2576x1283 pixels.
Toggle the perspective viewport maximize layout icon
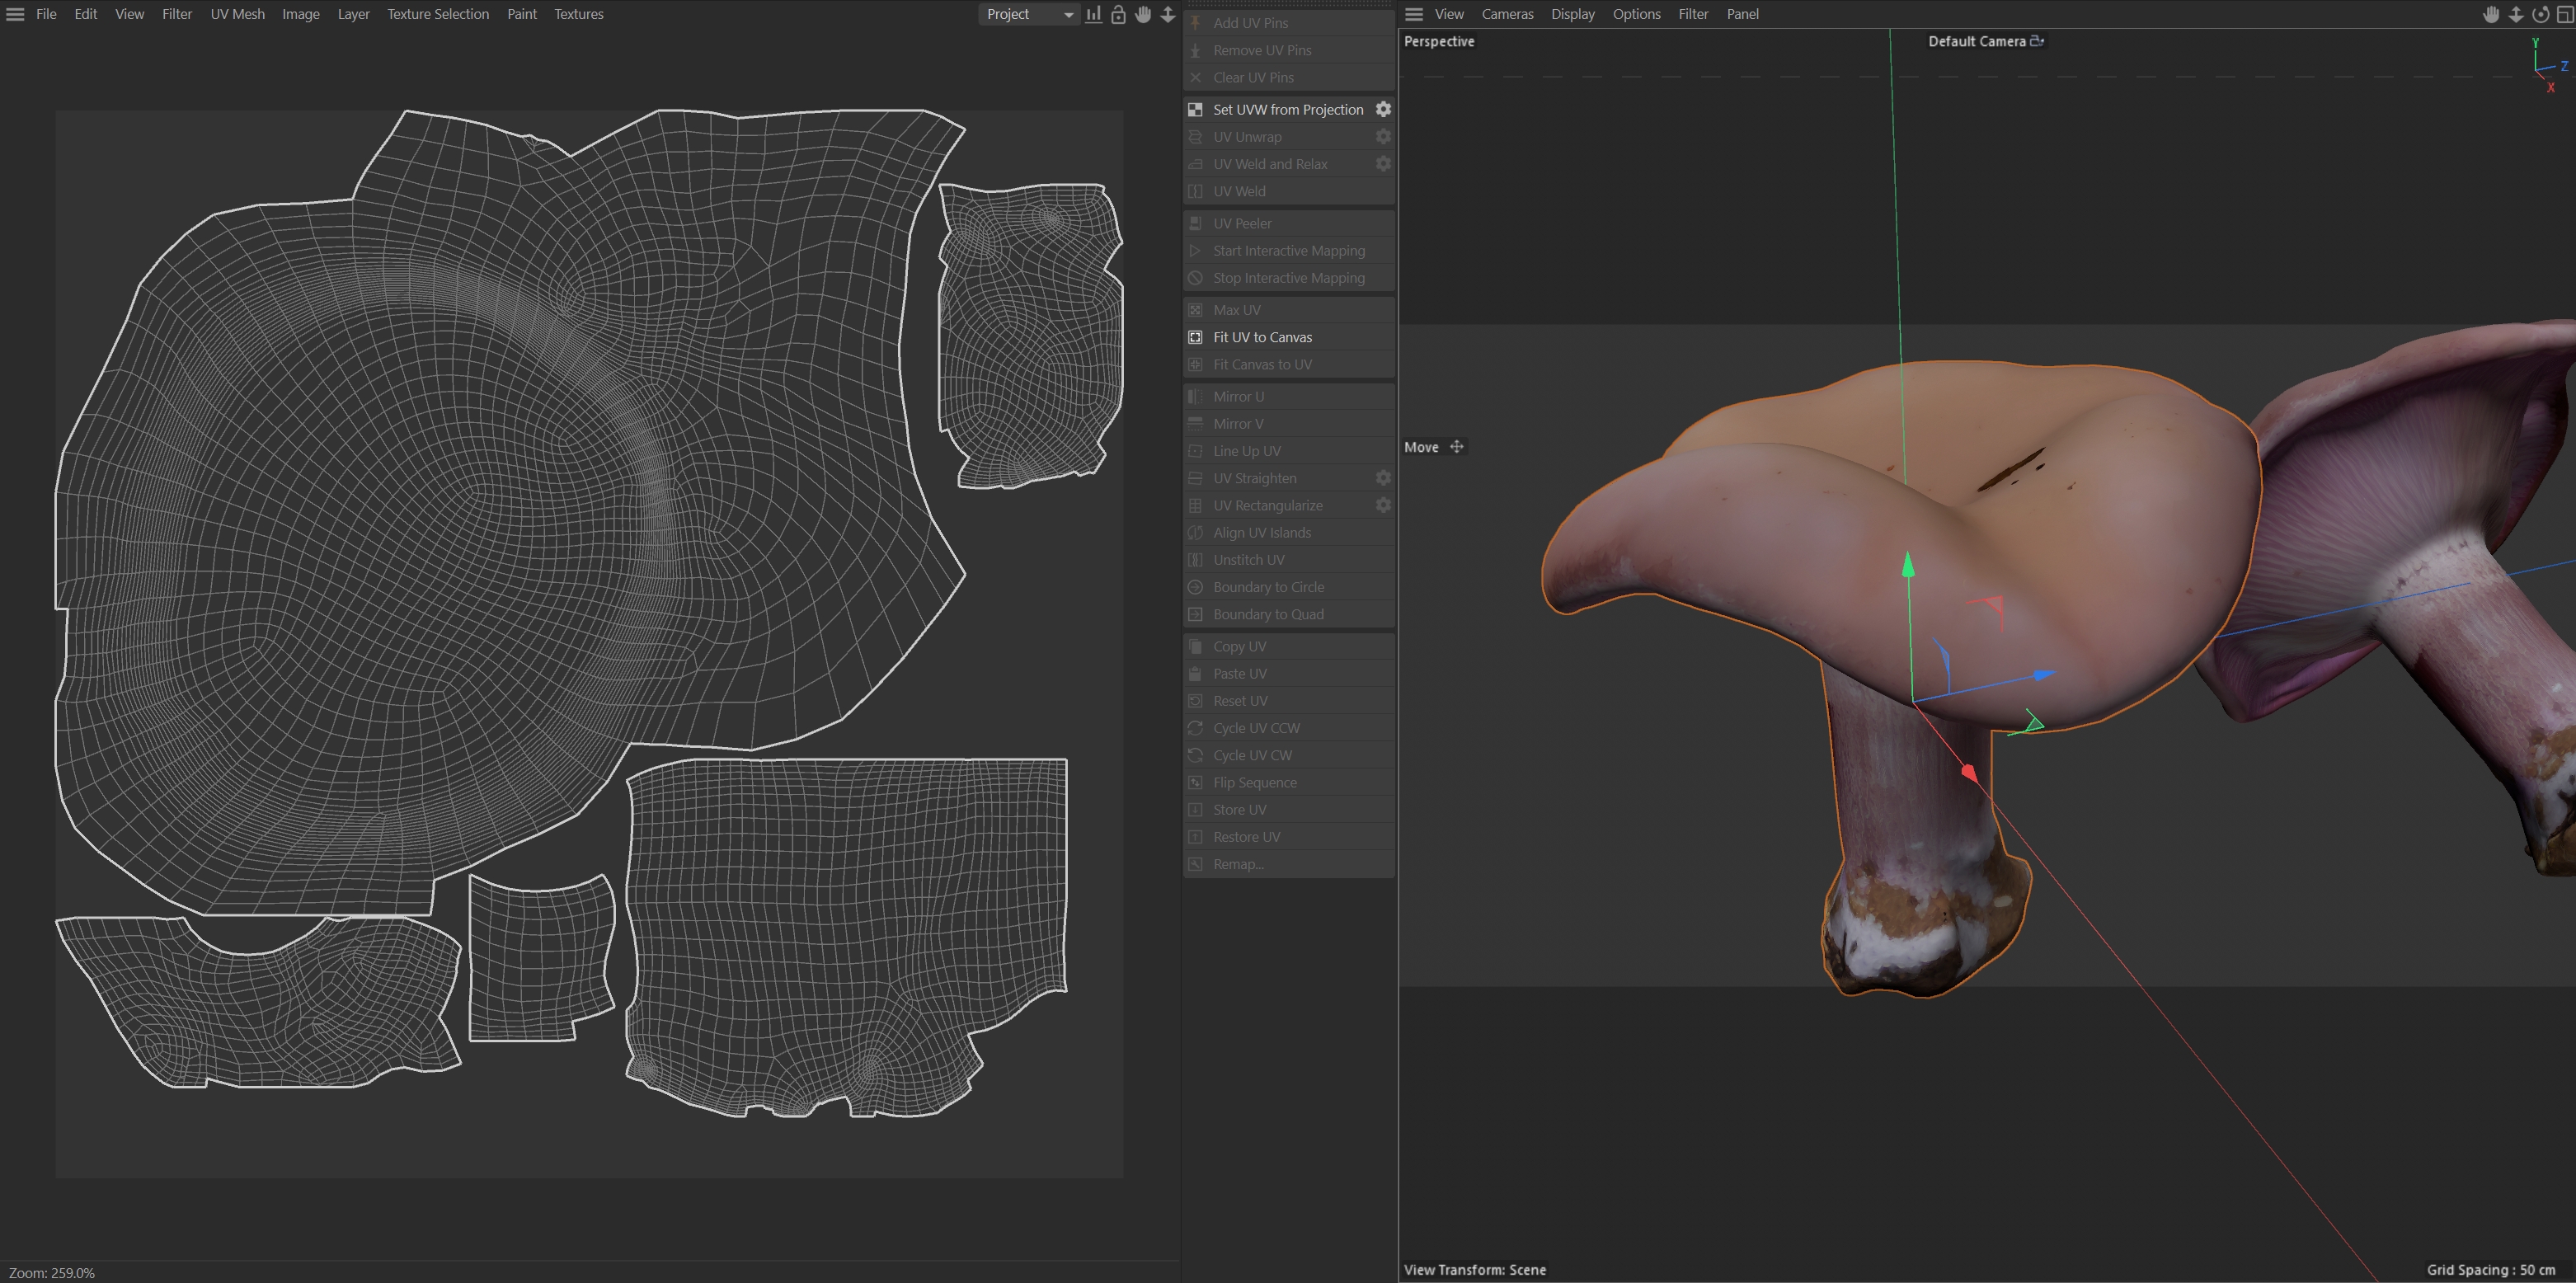click(x=2564, y=14)
